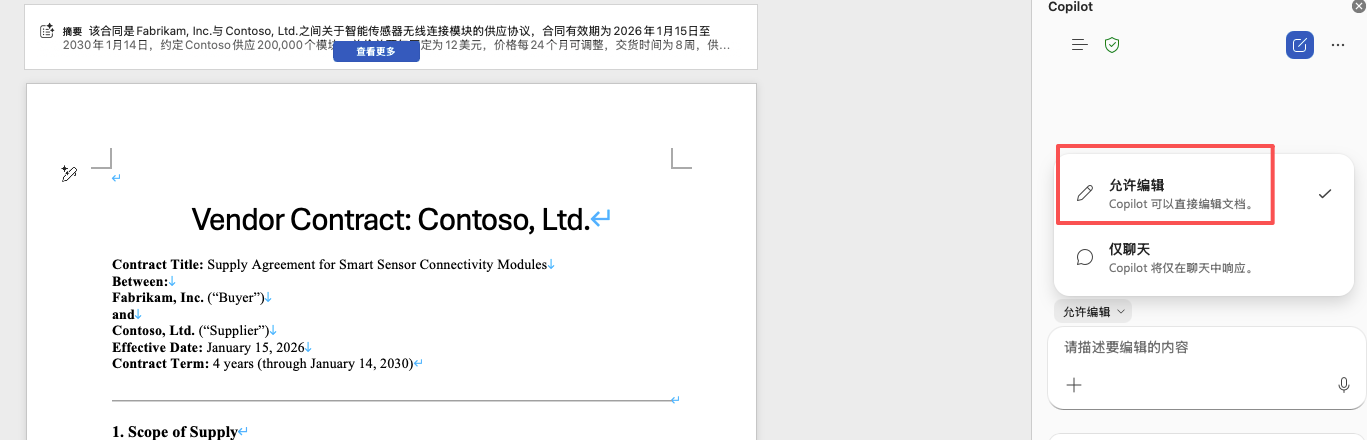The image size is (1367, 440).
Task: Click the 1. Scope of Supply heading
Action: coord(174,432)
